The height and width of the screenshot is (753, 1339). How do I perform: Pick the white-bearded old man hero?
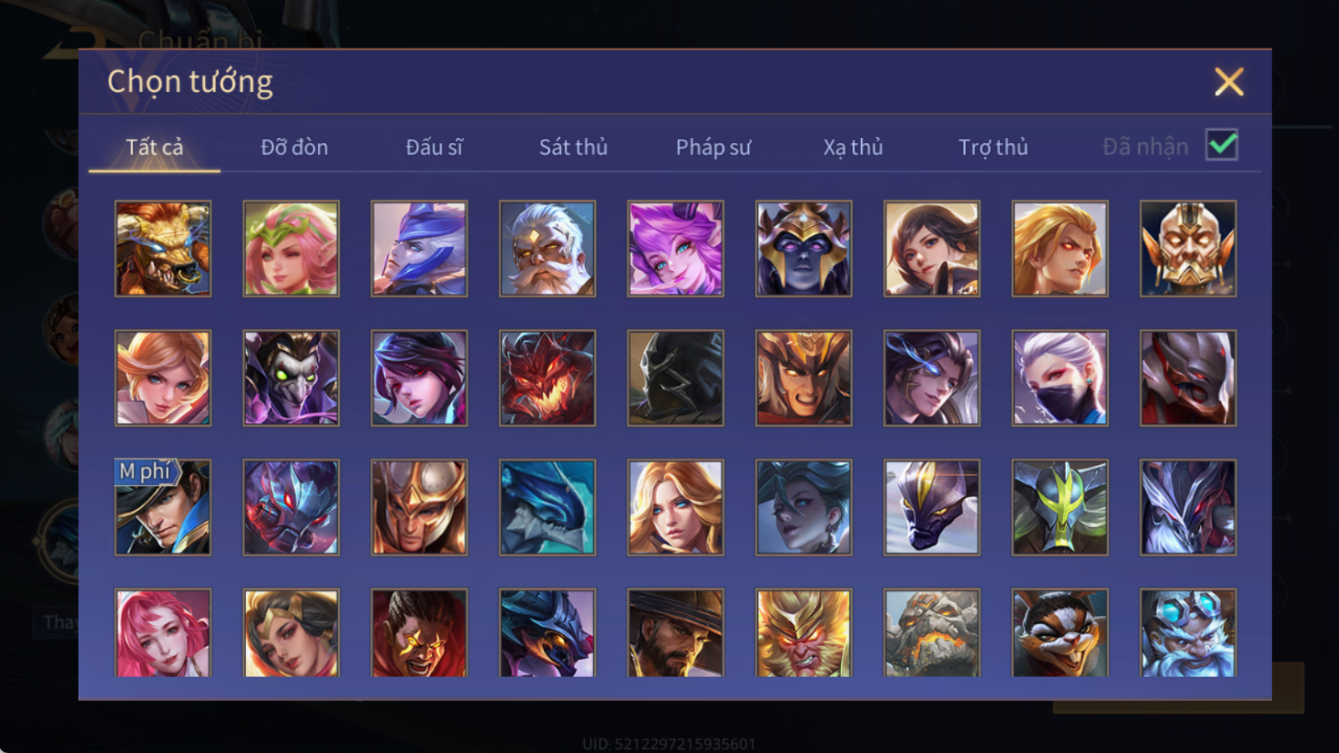tap(547, 248)
